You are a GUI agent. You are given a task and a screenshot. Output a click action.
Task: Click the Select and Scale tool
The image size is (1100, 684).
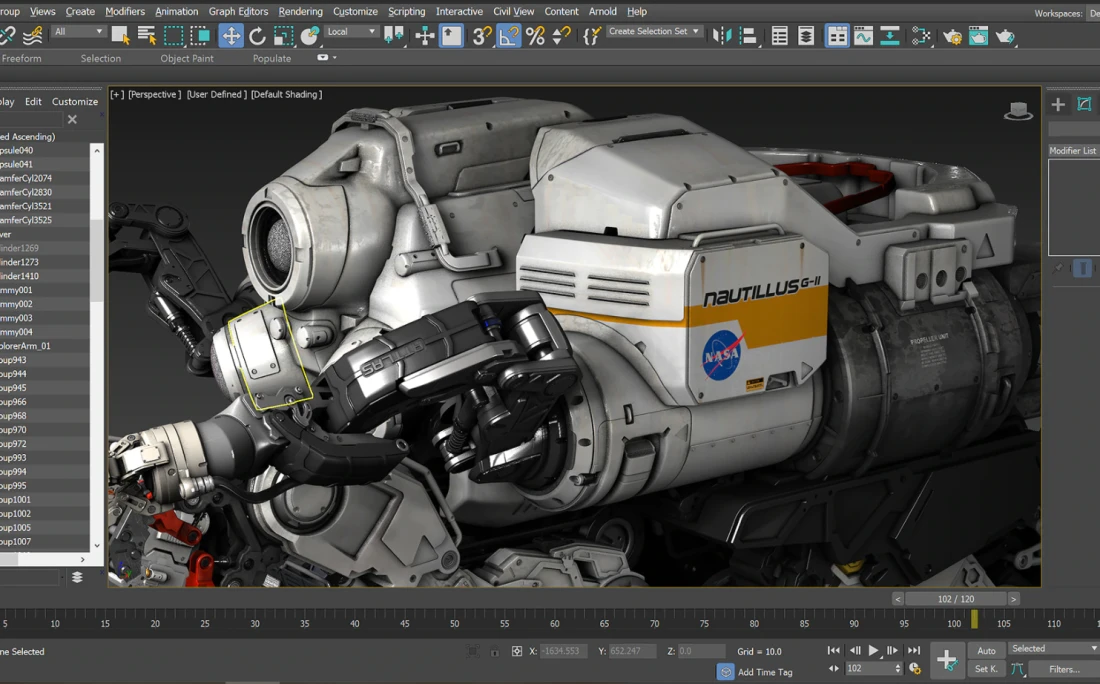[284, 36]
